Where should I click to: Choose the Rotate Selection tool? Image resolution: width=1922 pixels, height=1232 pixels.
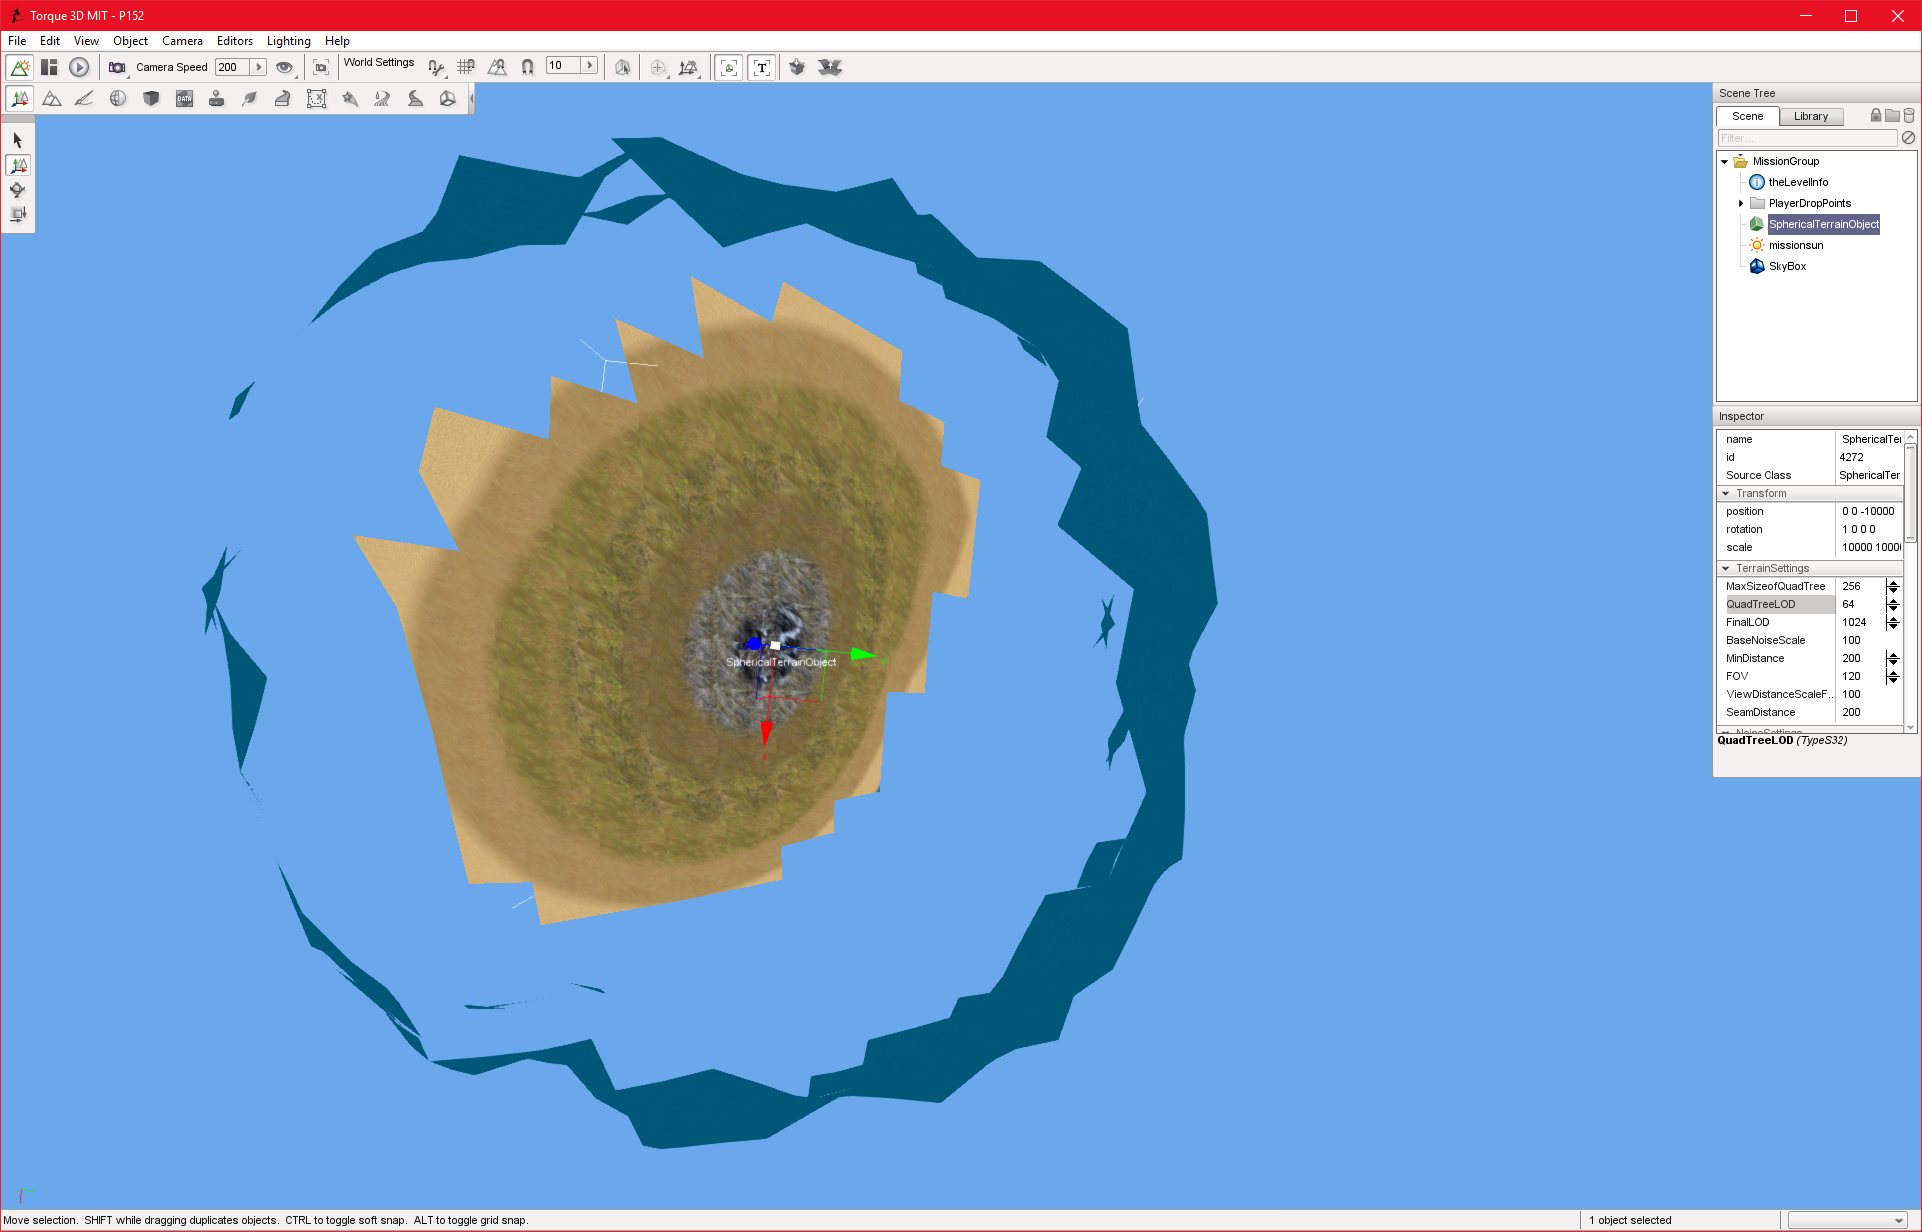tap(18, 190)
